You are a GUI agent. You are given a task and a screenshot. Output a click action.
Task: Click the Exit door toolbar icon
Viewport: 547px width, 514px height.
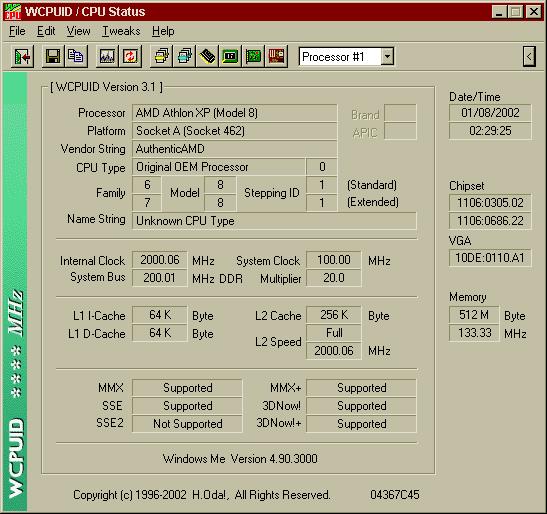tap(23, 56)
